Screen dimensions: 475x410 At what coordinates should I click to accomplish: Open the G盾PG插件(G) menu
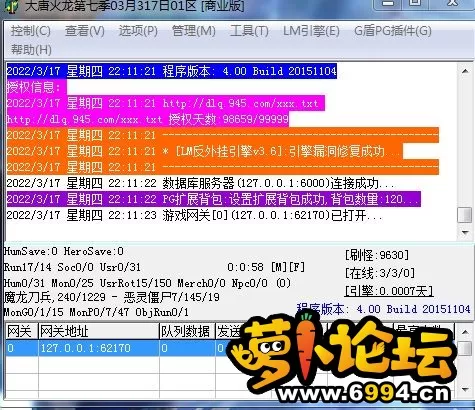coord(393,31)
